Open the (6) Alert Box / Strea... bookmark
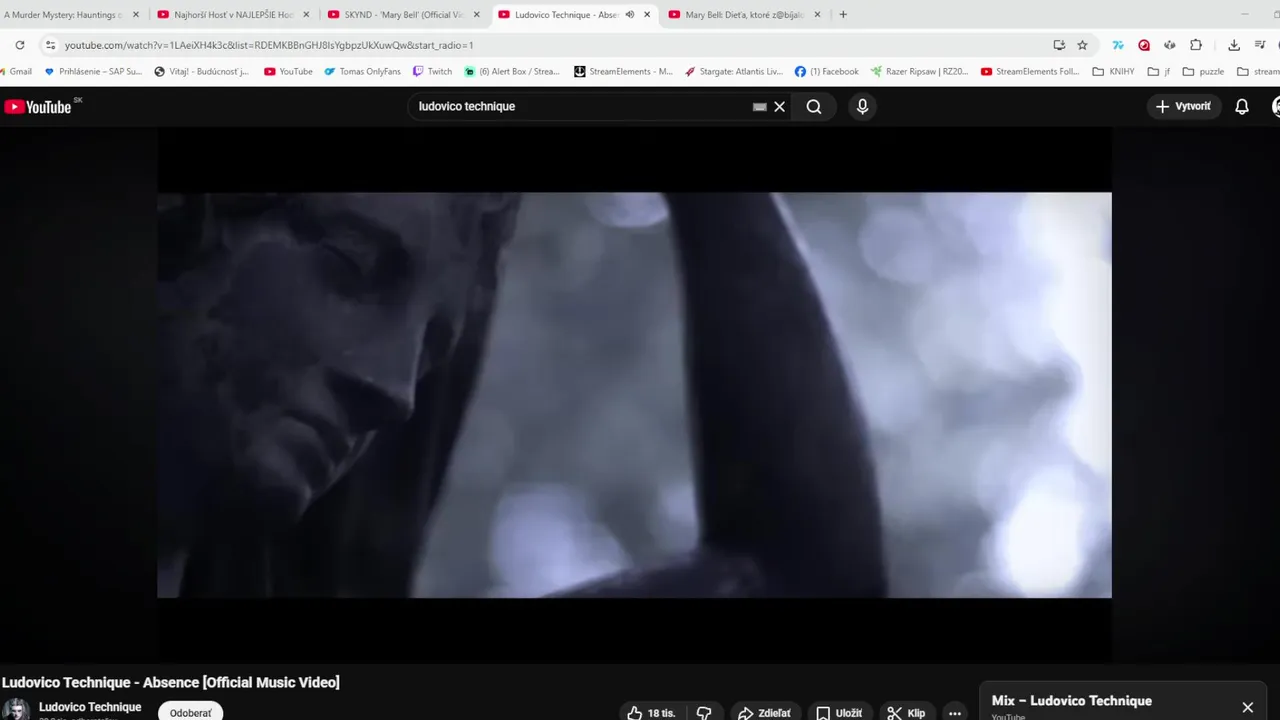This screenshot has height=720, width=1280. point(512,72)
